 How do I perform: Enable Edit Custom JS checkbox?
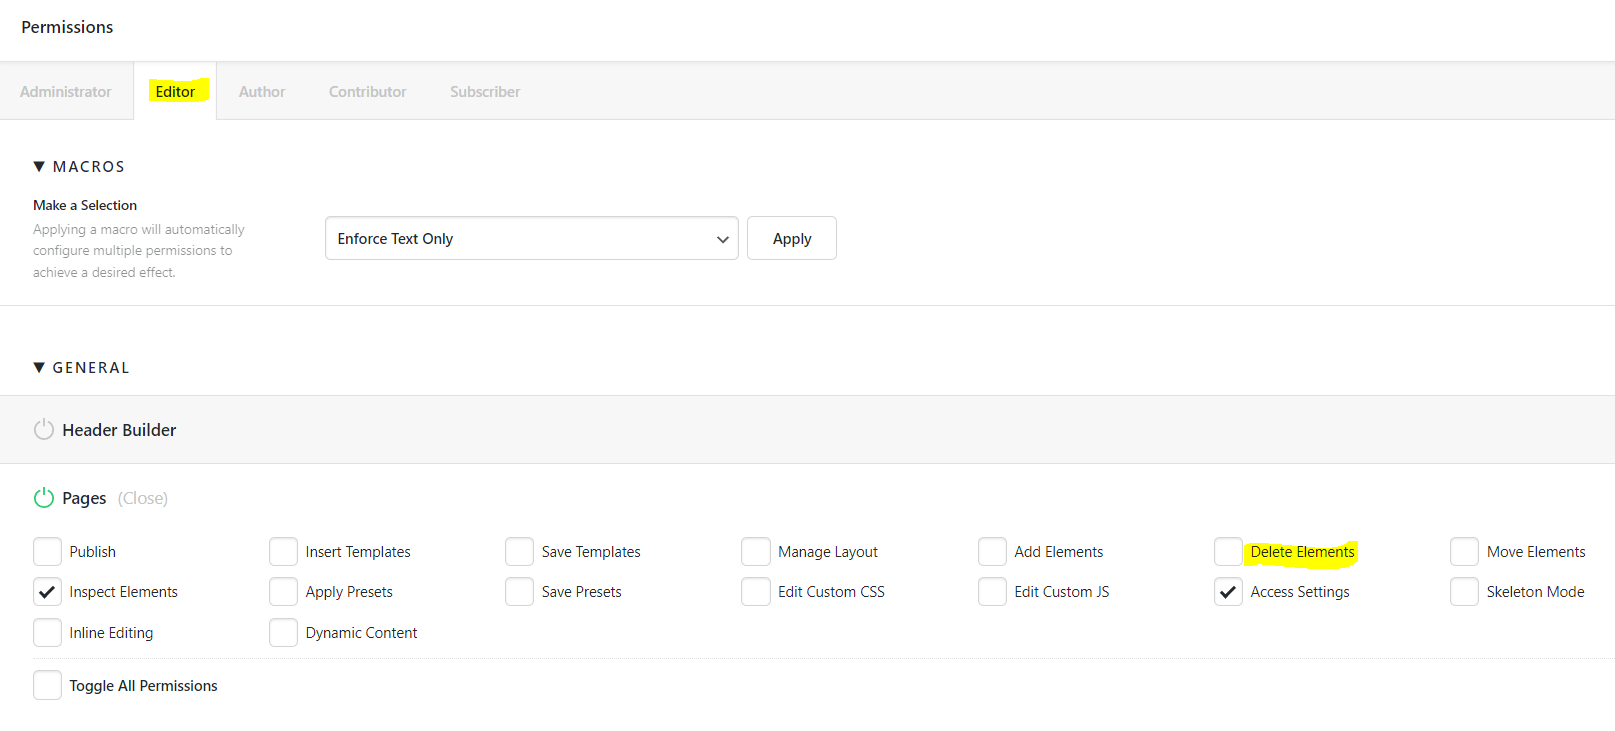(x=992, y=591)
